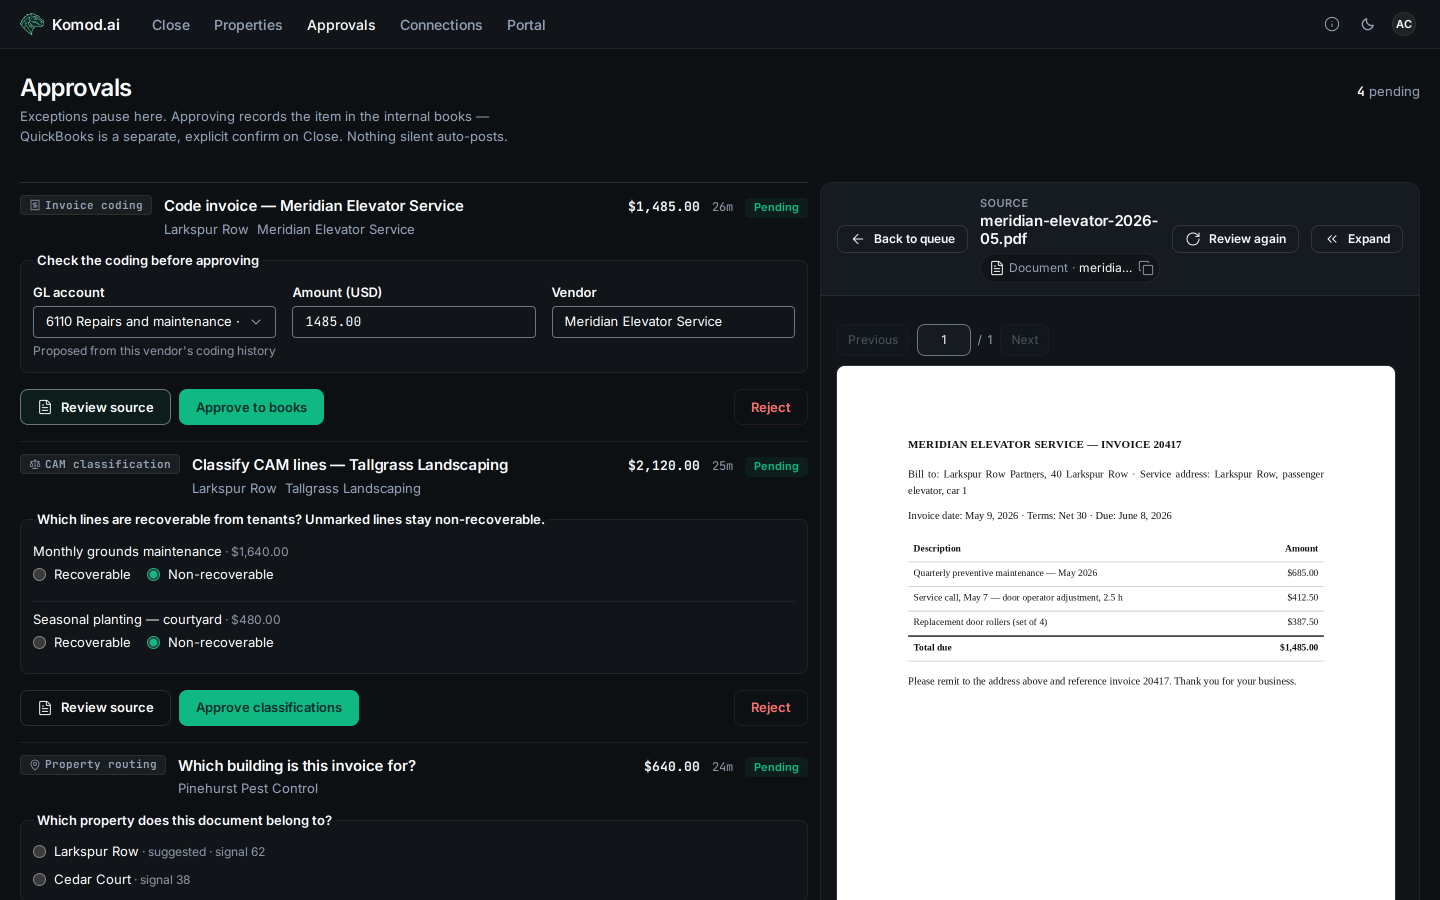Reject the Meridian Elevator Service invoice

(771, 407)
